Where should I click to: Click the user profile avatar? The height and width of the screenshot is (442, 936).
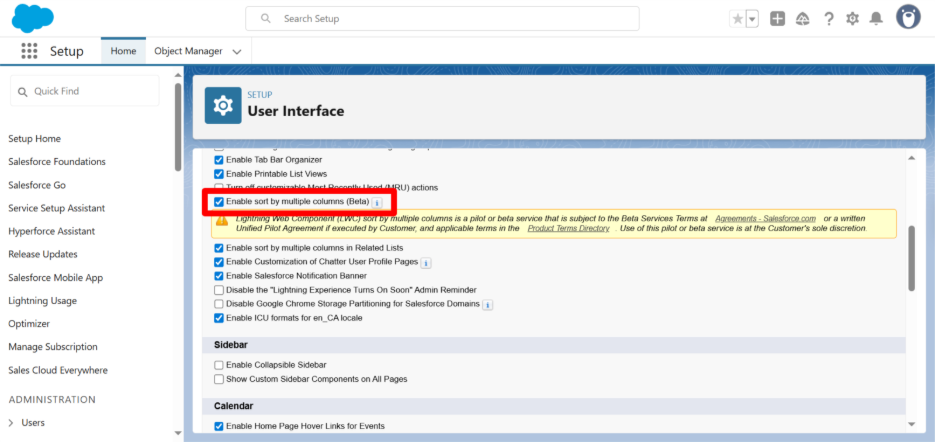[908, 18]
